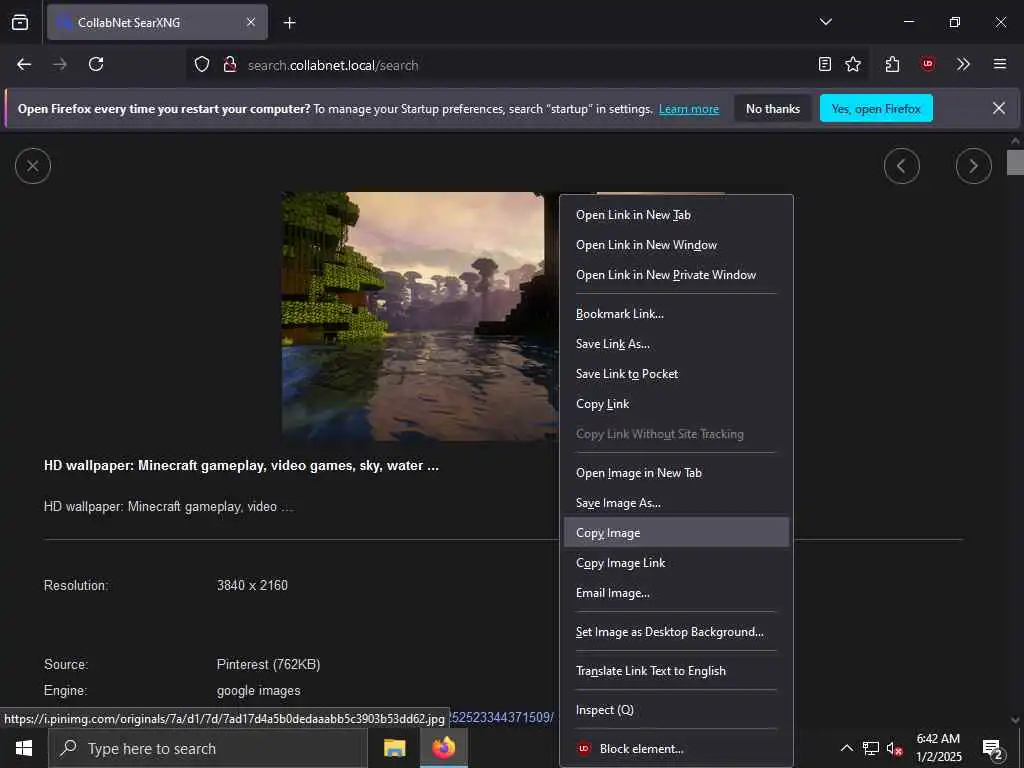Reload the current page
Viewport: 1024px width, 768px height.
96,64
